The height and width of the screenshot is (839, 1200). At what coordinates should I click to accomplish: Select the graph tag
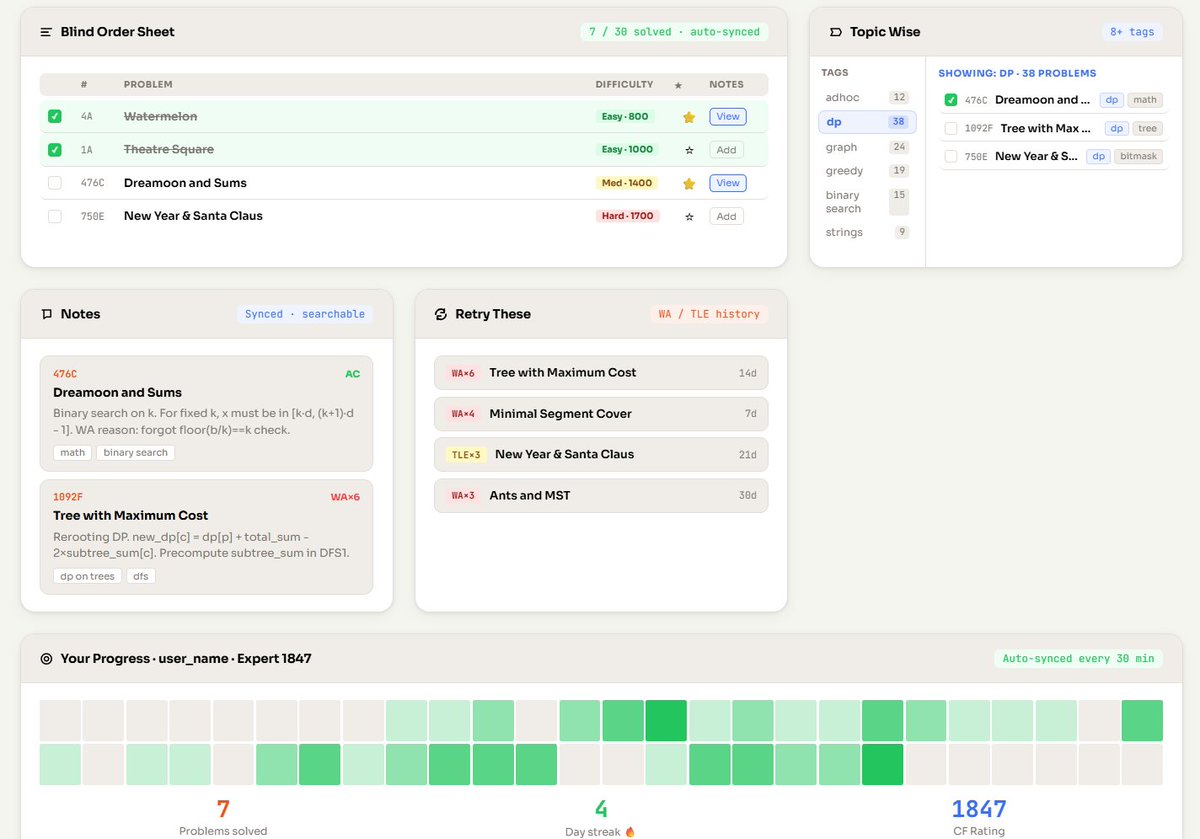pos(867,147)
